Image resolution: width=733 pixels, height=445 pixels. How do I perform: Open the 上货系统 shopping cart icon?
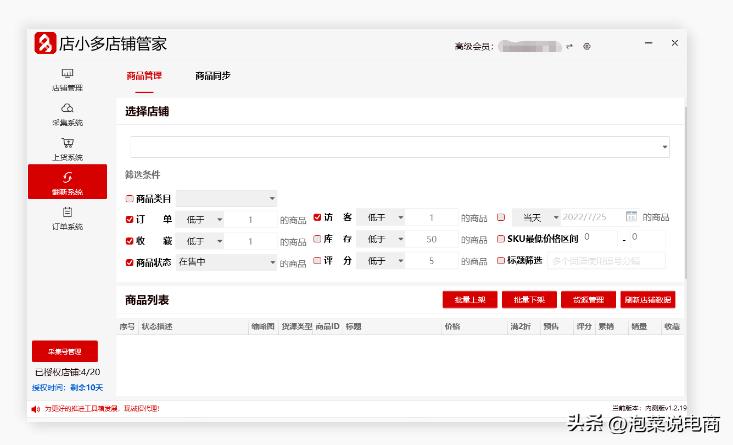[67, 143]
